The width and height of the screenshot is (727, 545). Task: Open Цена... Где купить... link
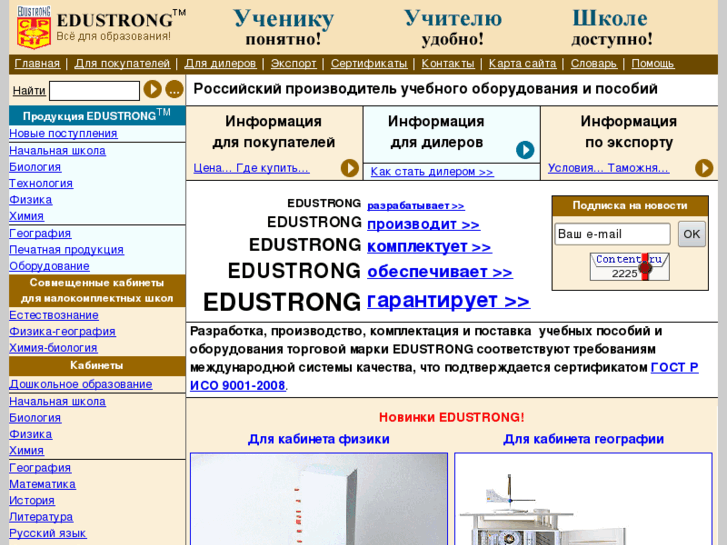[x=251, y=168]
